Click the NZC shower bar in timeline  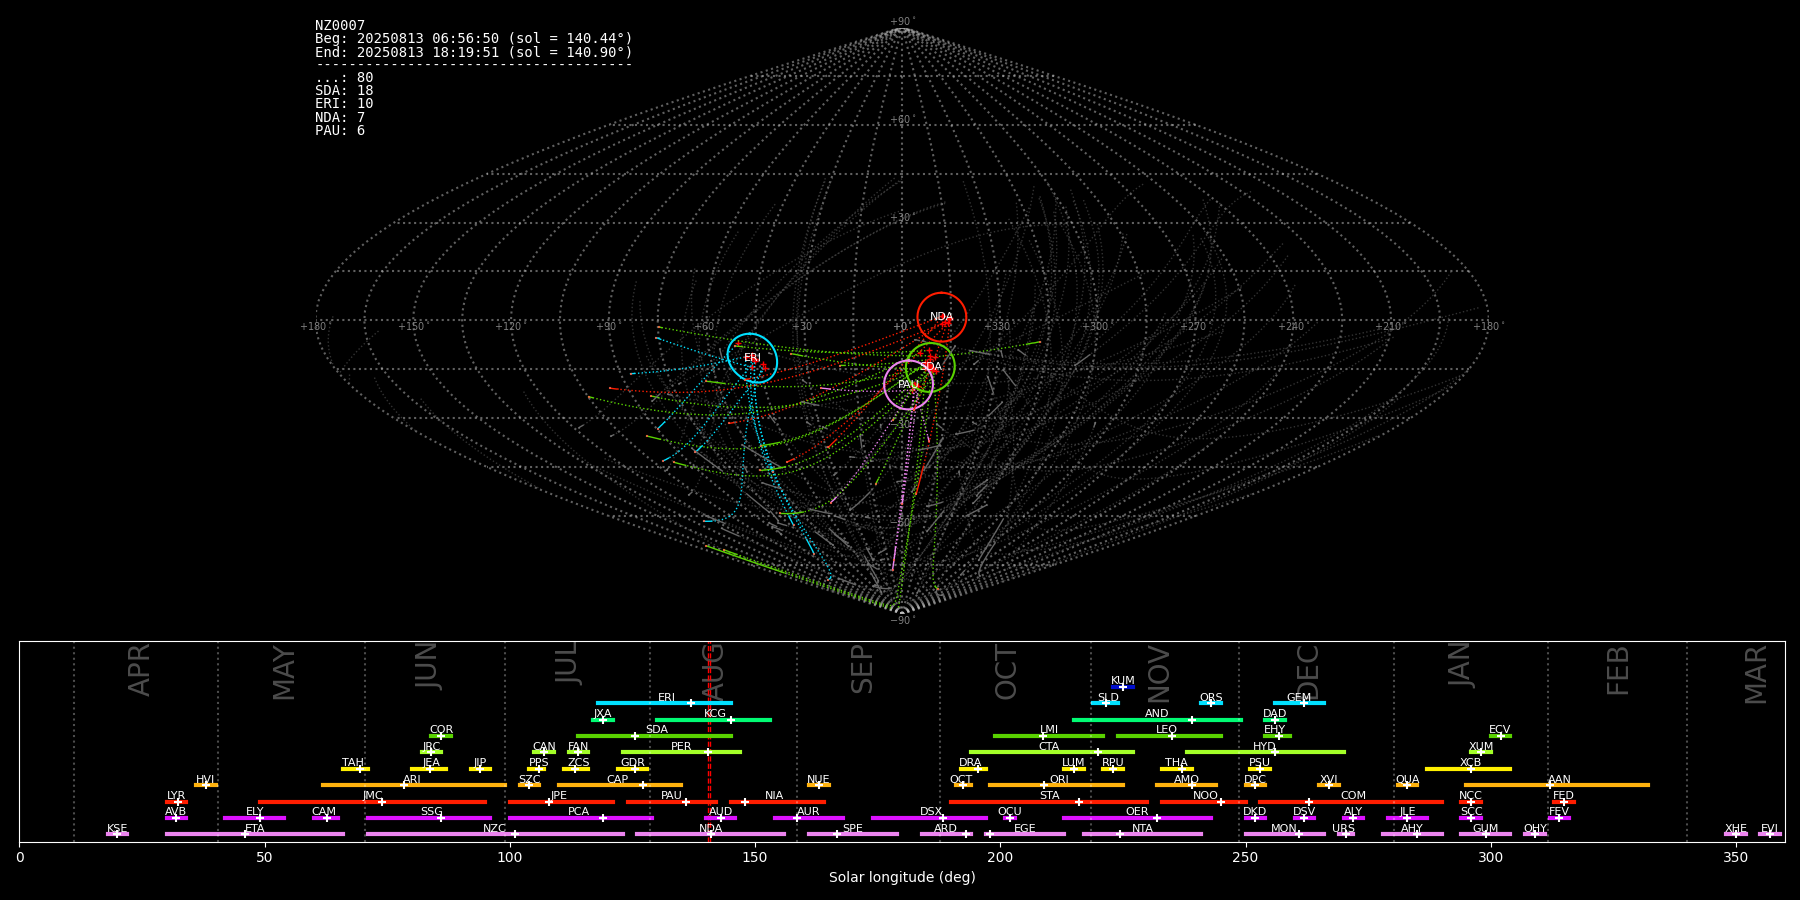495,834
